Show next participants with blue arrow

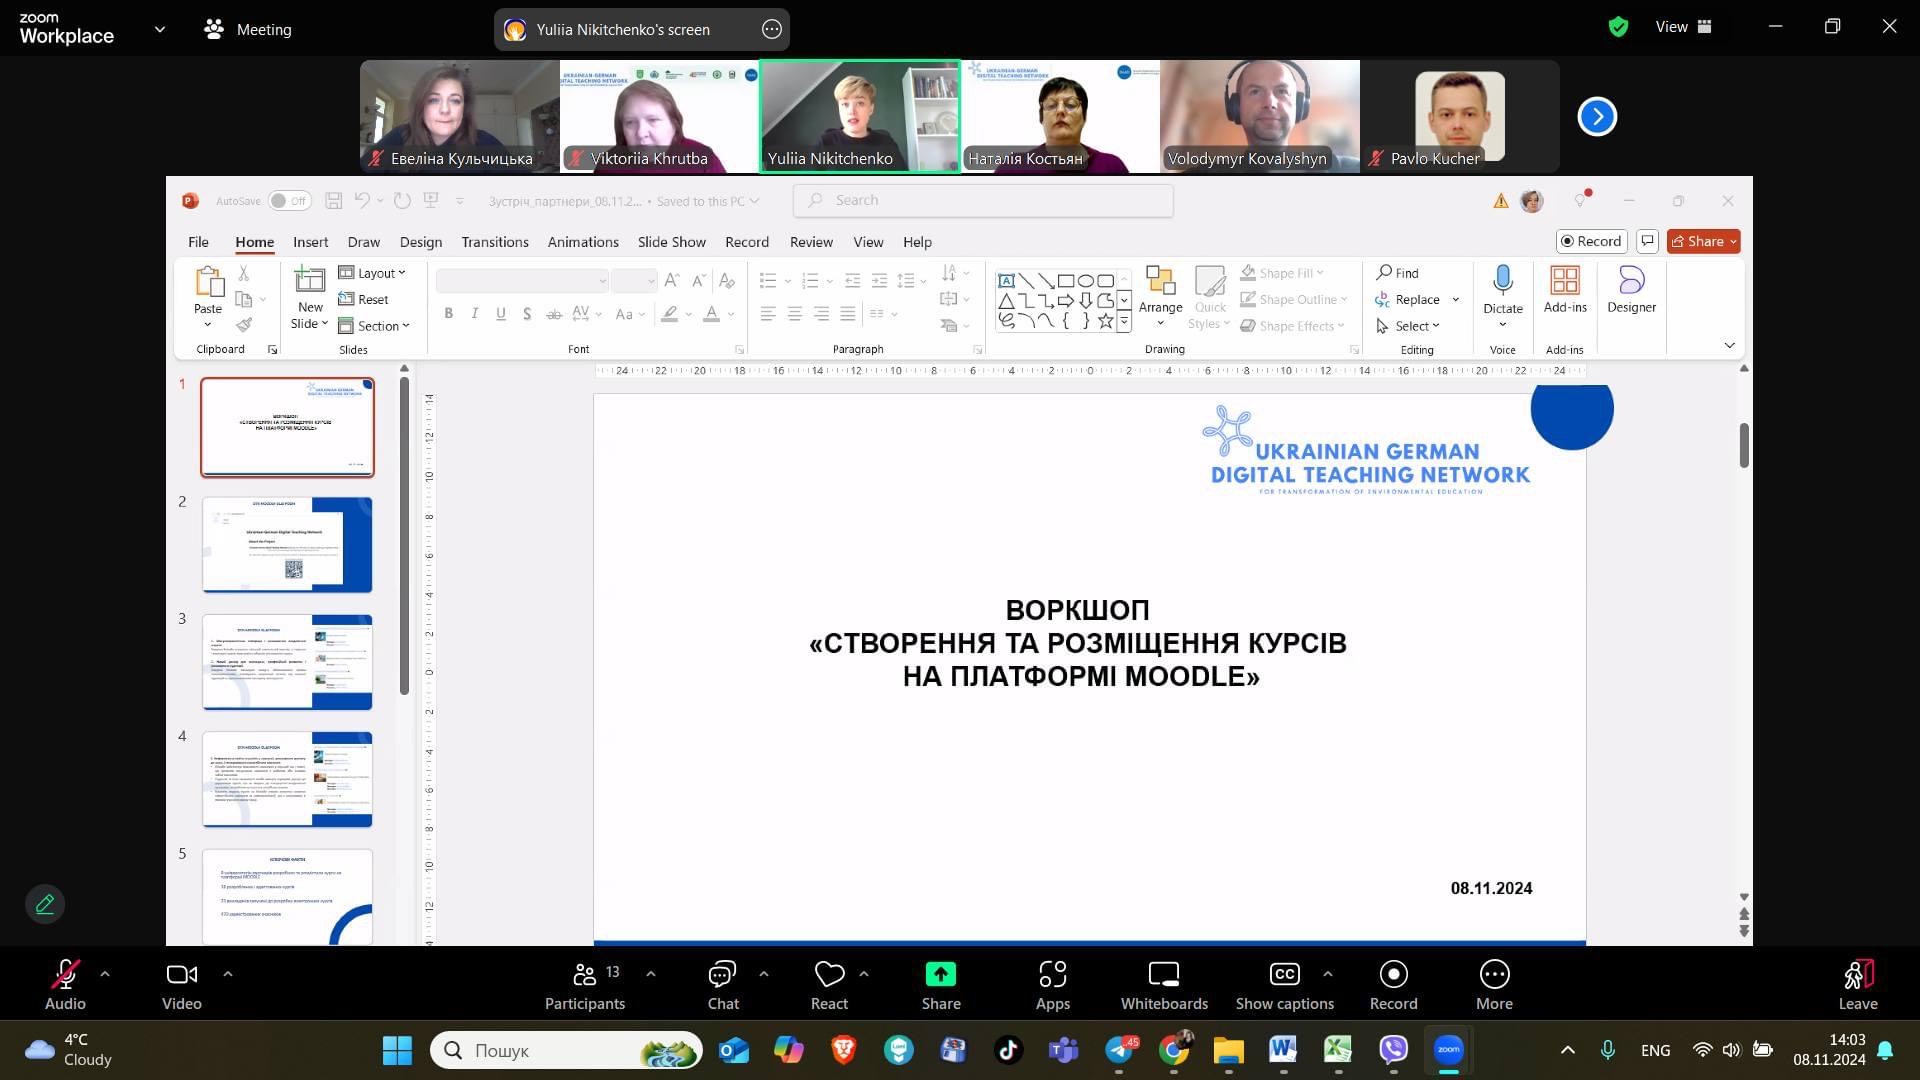[x=1597, y=117]
